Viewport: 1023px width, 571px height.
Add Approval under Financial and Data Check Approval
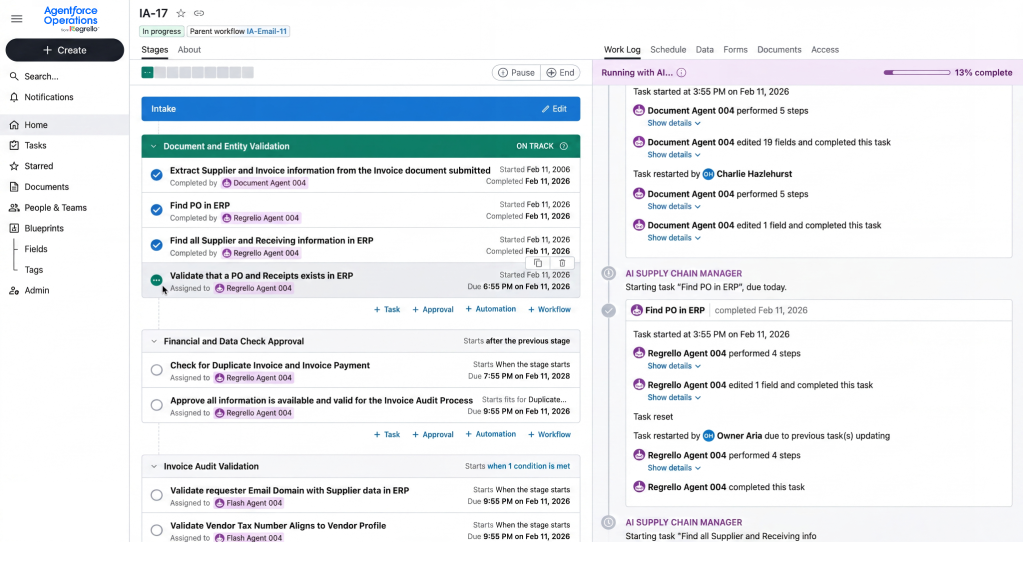[433, 435]
